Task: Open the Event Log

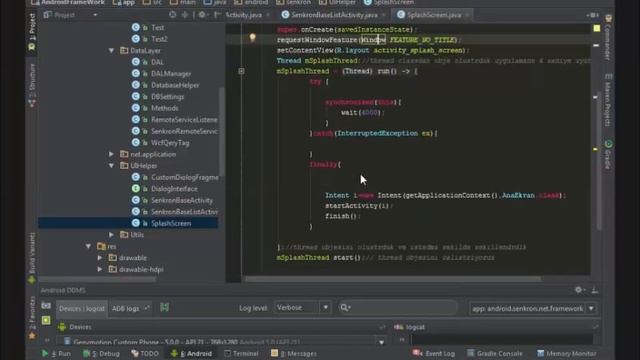Action: [x=434, y=354]
